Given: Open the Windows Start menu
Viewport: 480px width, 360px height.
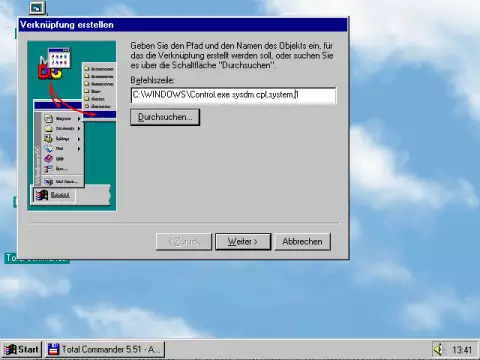Looking at the screenshot, I should point(22,349).
